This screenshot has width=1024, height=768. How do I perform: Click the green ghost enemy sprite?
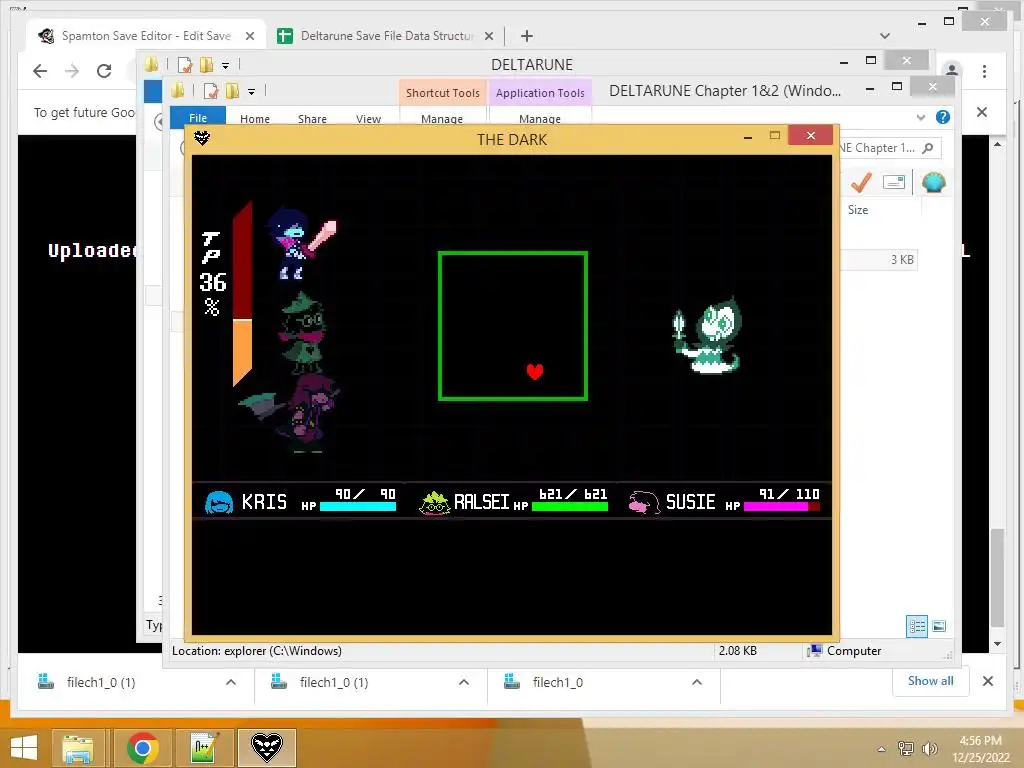(707, 336)
